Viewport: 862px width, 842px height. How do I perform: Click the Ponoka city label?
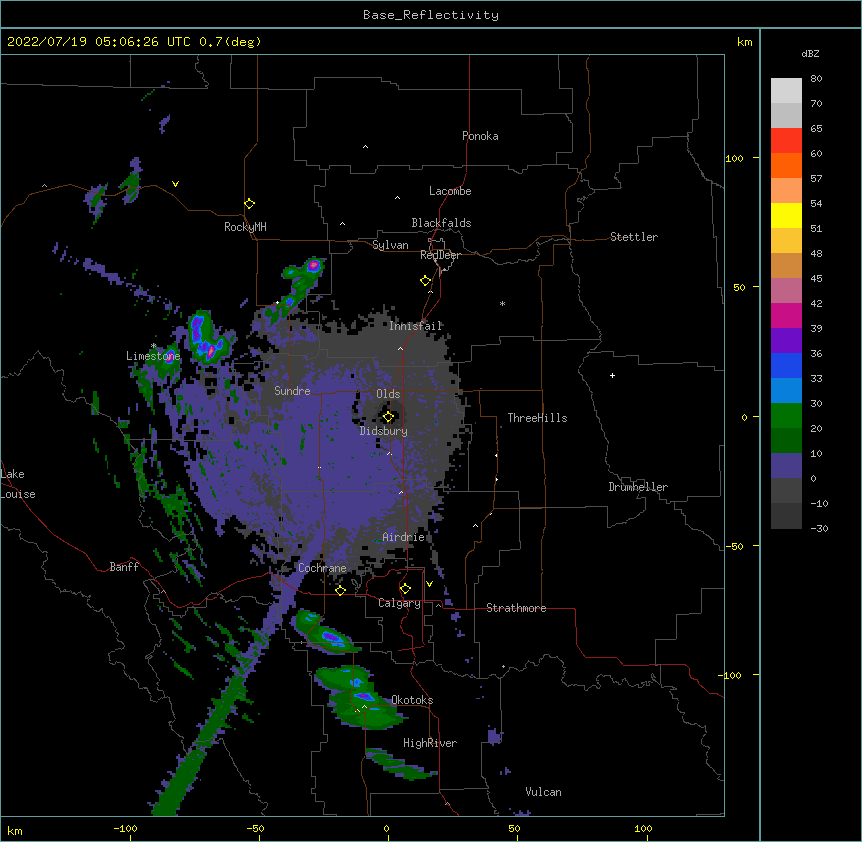480,136
